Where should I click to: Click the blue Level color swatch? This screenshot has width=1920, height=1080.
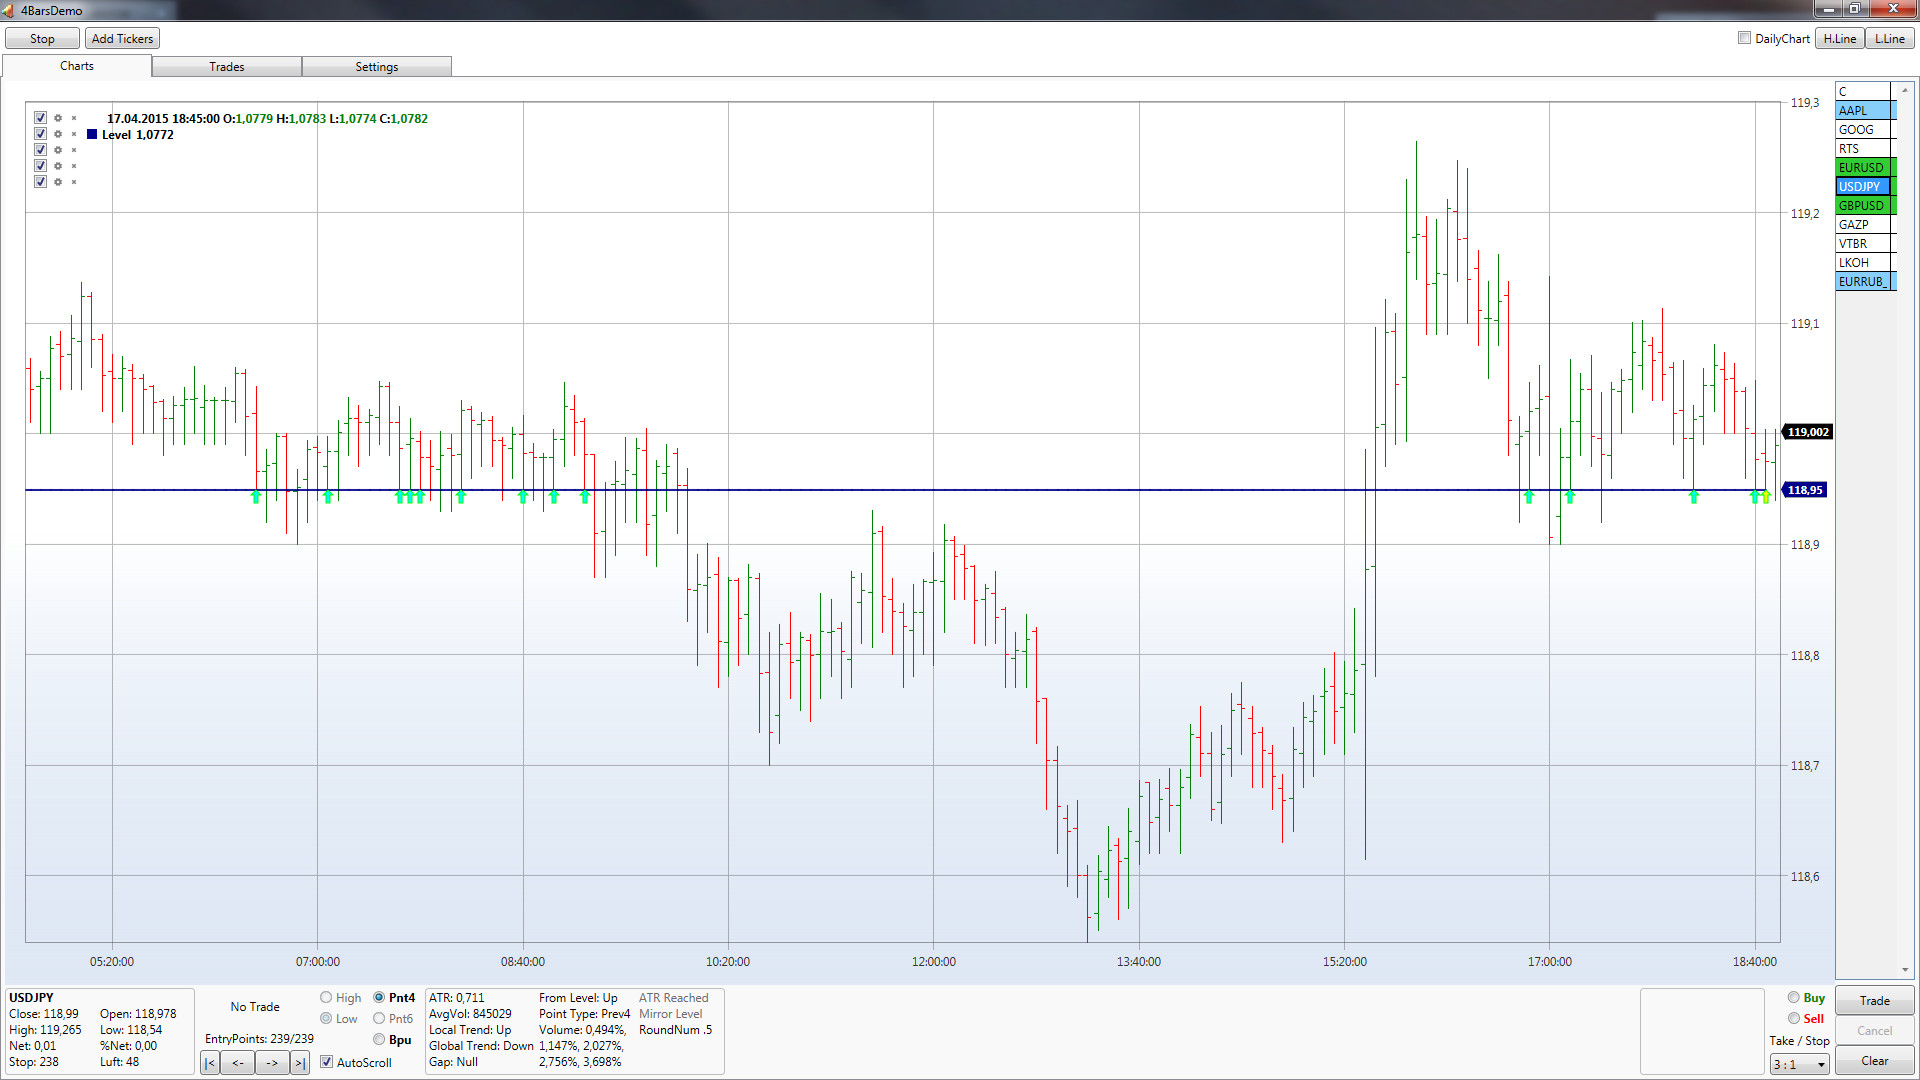click(92, 134)
